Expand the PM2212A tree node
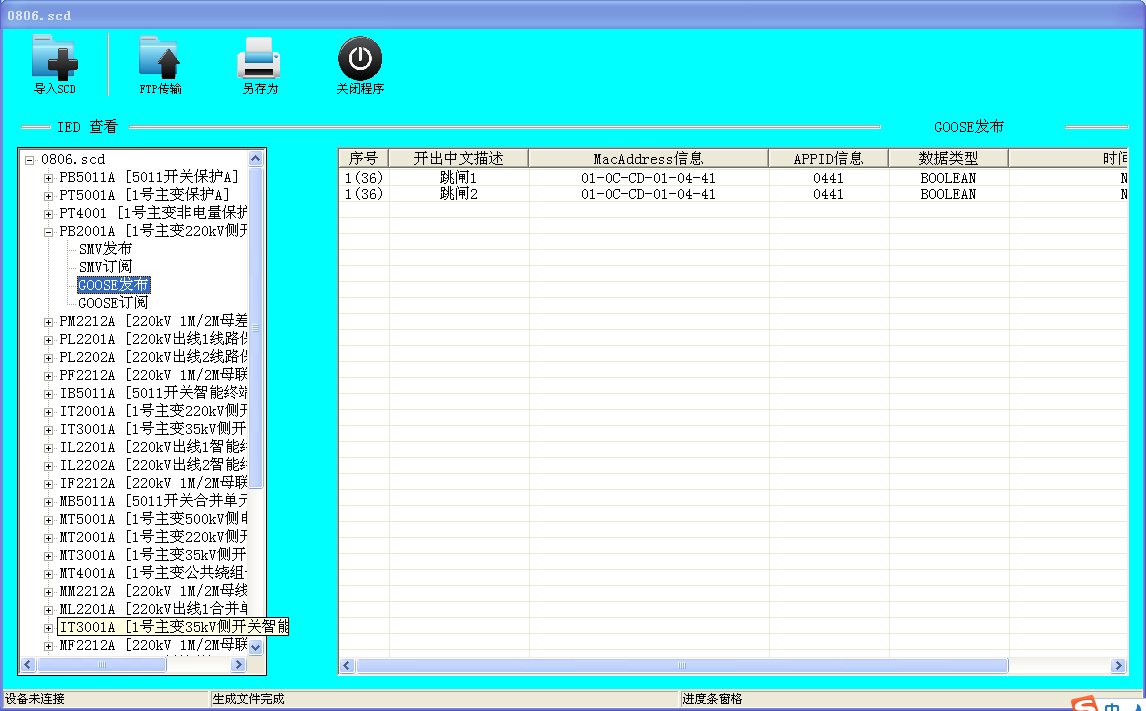1146x711 pixels. point(48,322)
